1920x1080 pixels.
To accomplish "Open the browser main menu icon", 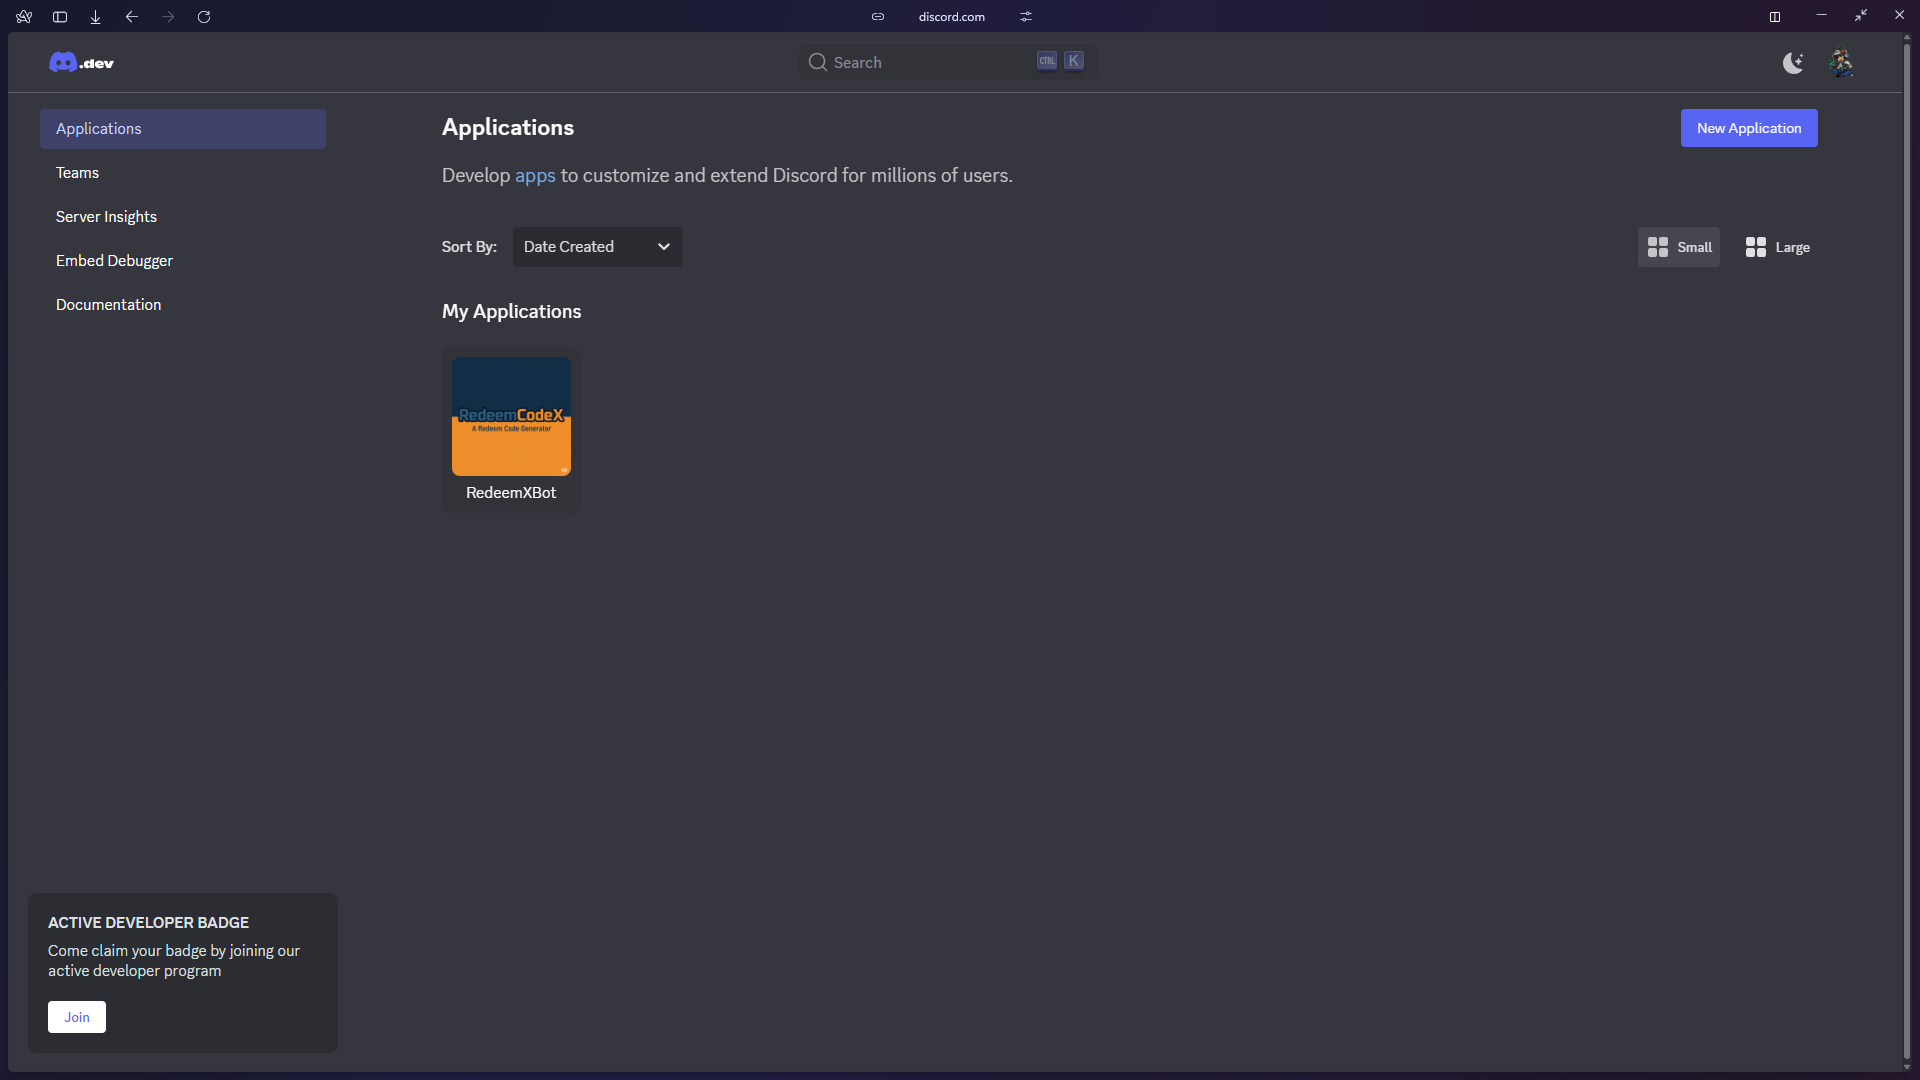I will [24, 17].
